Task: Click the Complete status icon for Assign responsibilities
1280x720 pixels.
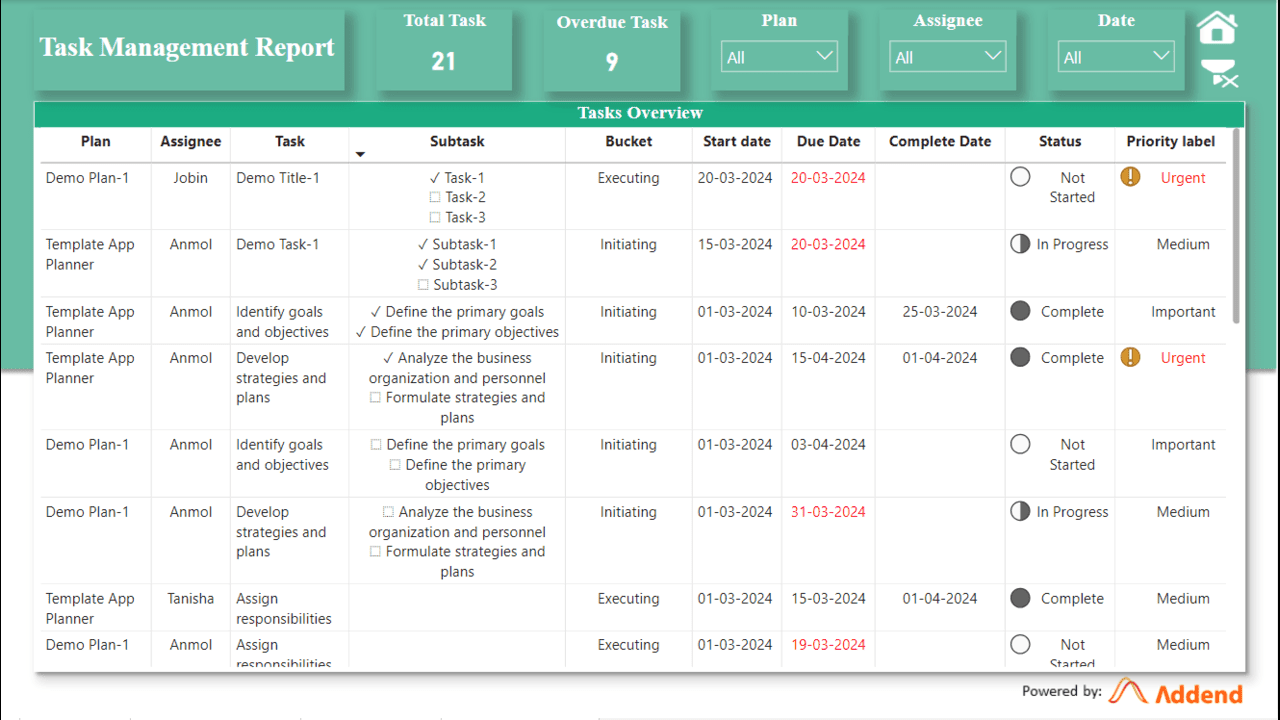Action: click(1020, 598)
